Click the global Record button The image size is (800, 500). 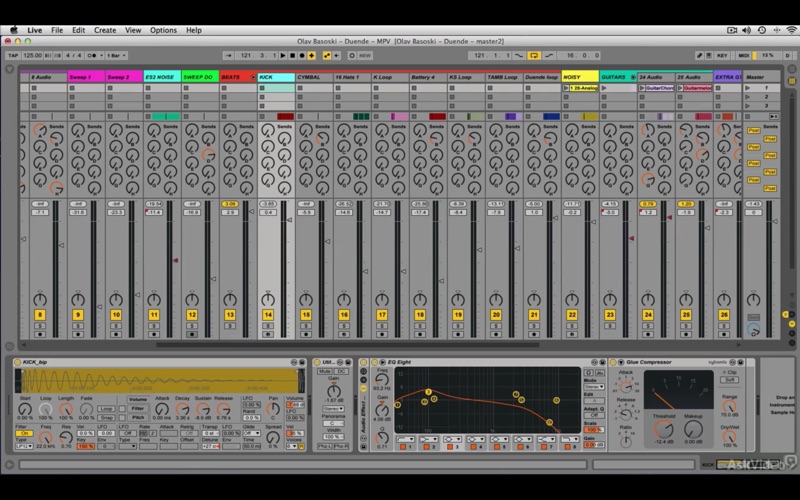[x=302, y=55]
